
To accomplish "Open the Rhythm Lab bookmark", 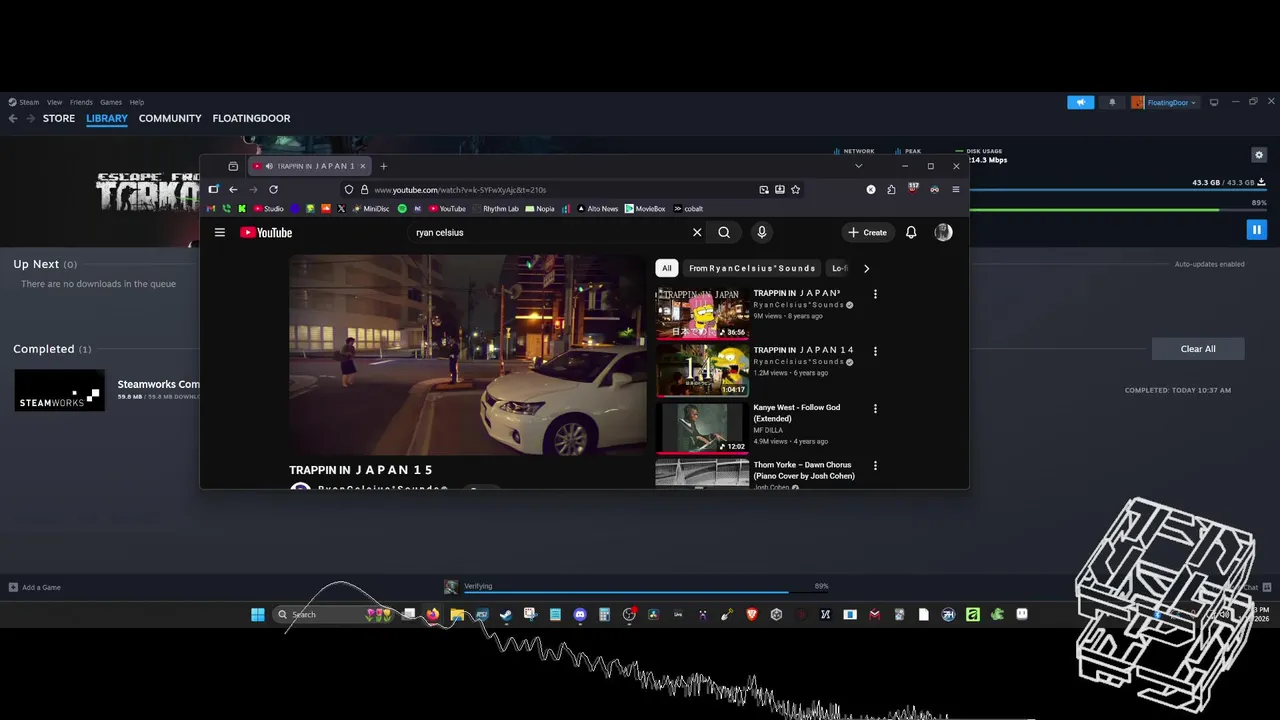I will coord(495,209).
